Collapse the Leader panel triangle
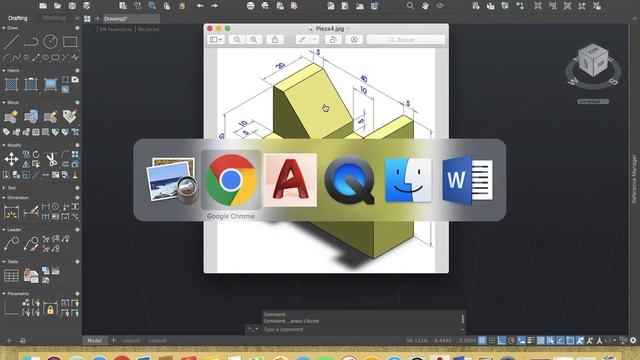This screenshot has height=360, width=640. (4, 229)
